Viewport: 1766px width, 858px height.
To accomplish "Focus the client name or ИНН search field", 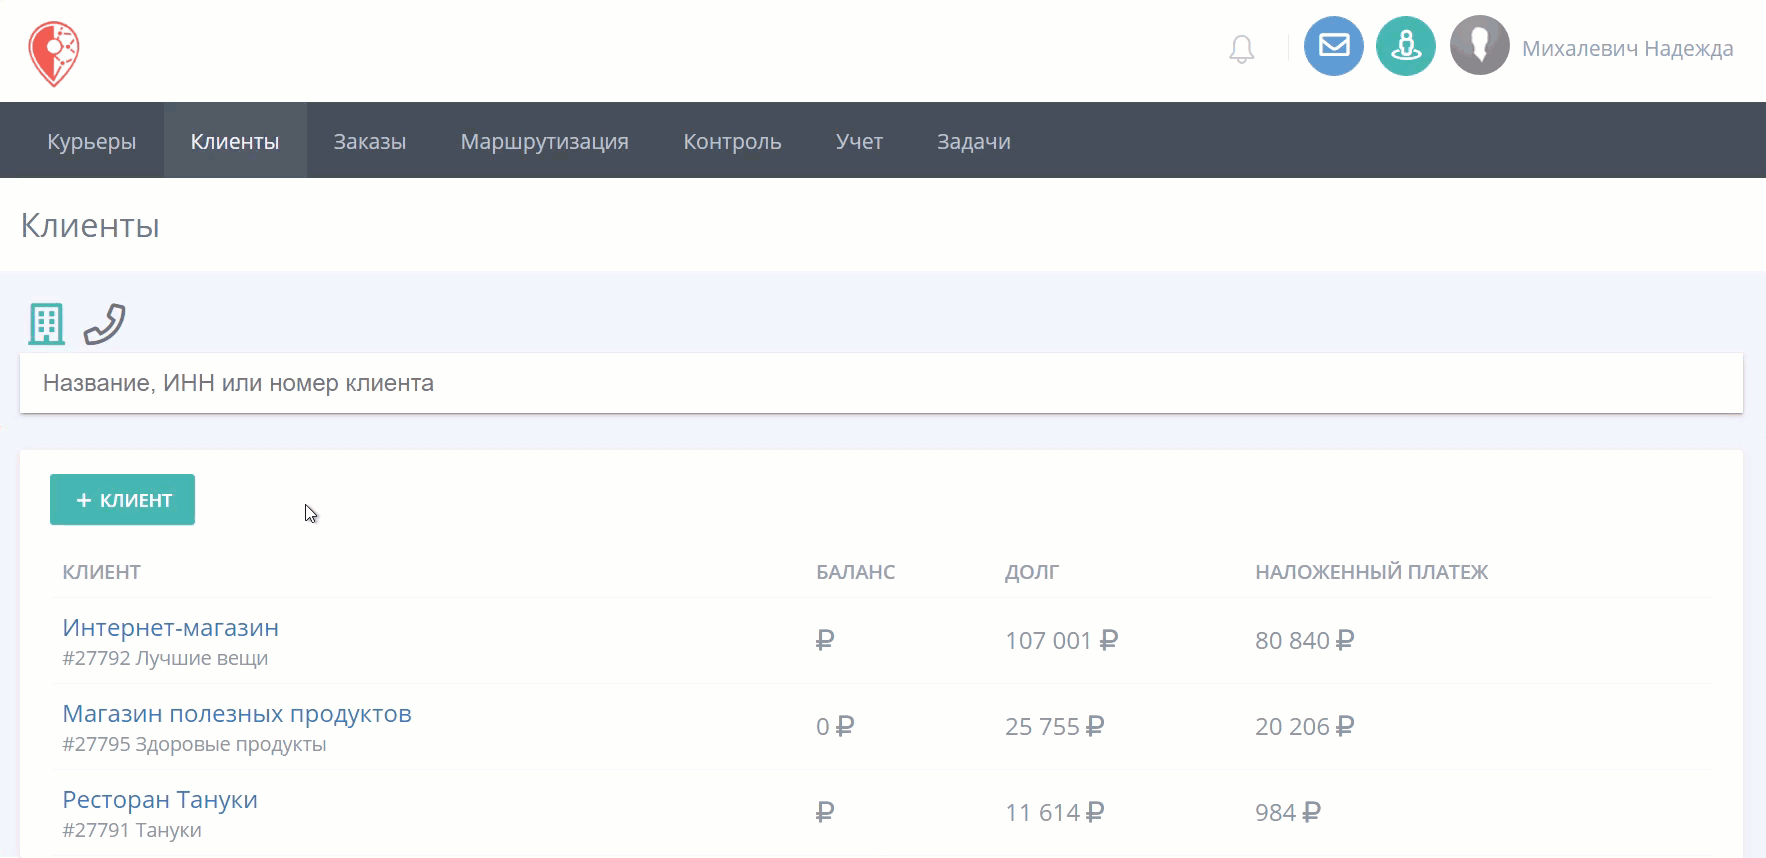I will pos(881,383).
